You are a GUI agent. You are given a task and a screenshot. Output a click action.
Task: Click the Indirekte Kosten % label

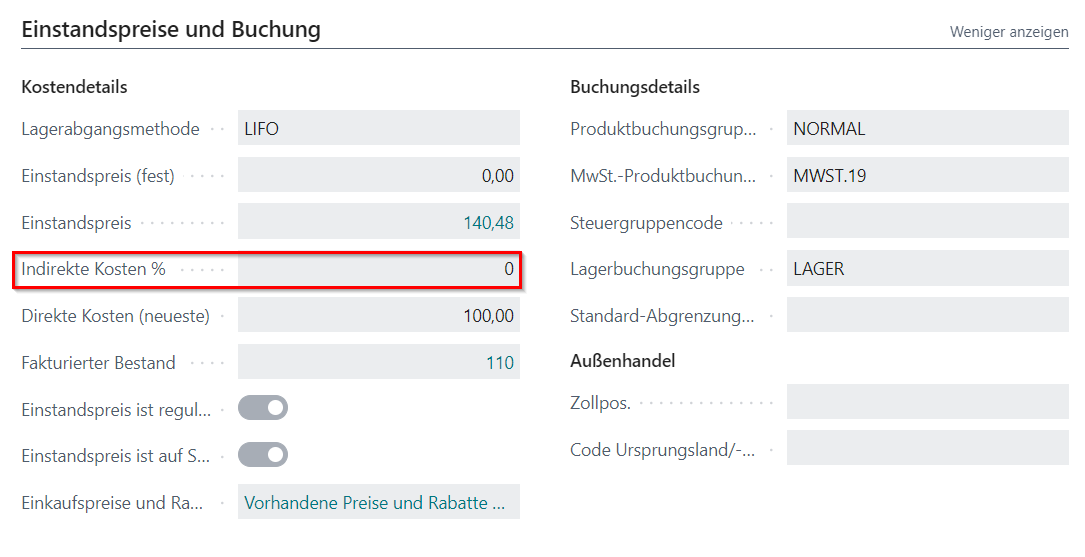pos(93,269)
